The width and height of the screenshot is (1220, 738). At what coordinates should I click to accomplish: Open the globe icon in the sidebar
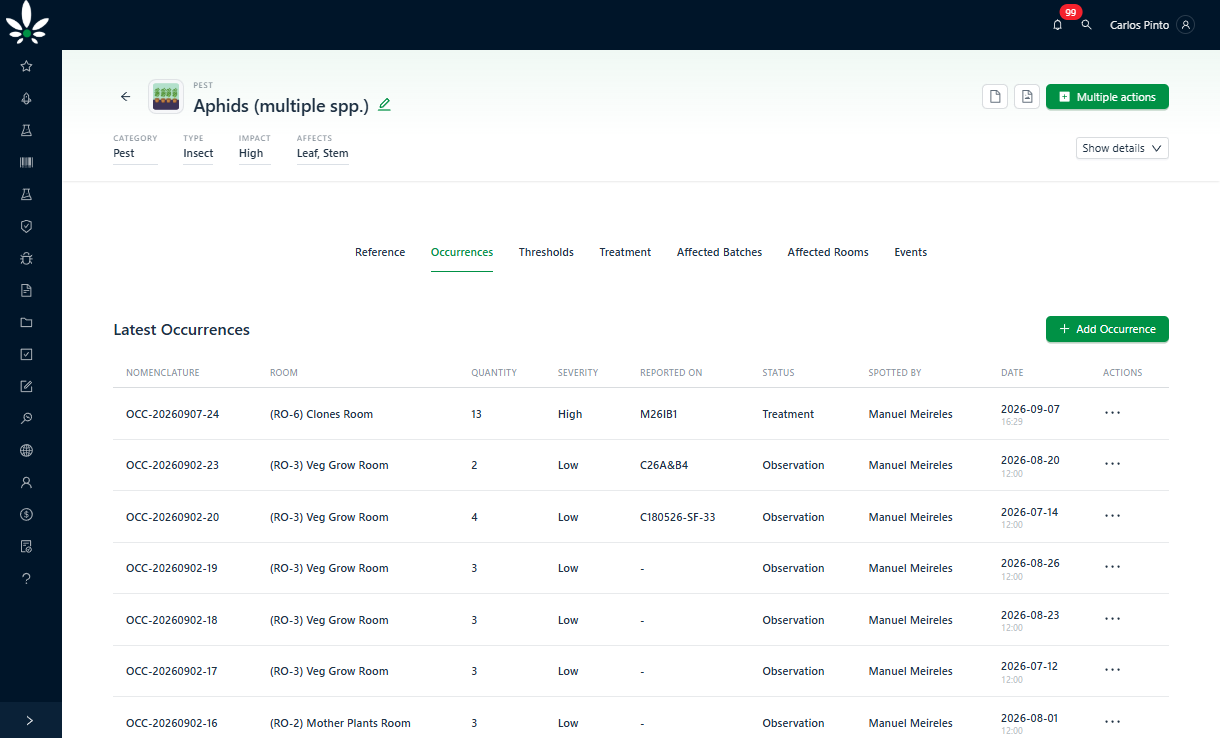tap(26, 450)
